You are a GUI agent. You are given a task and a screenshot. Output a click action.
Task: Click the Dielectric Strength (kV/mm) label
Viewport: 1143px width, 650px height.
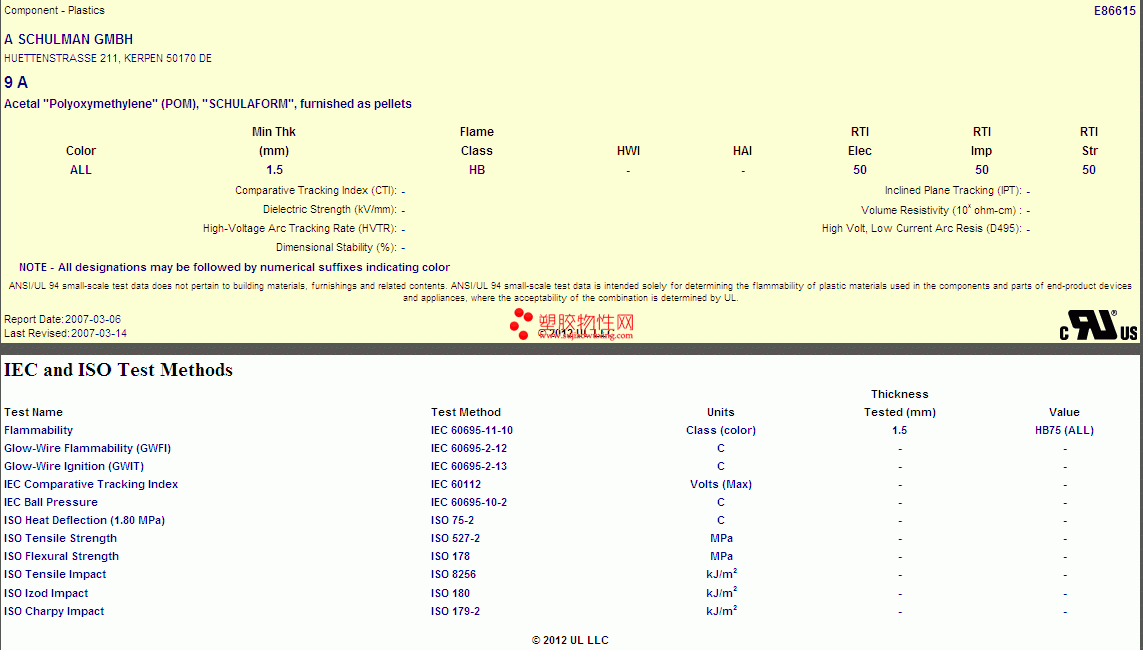(x=329, y=209)
